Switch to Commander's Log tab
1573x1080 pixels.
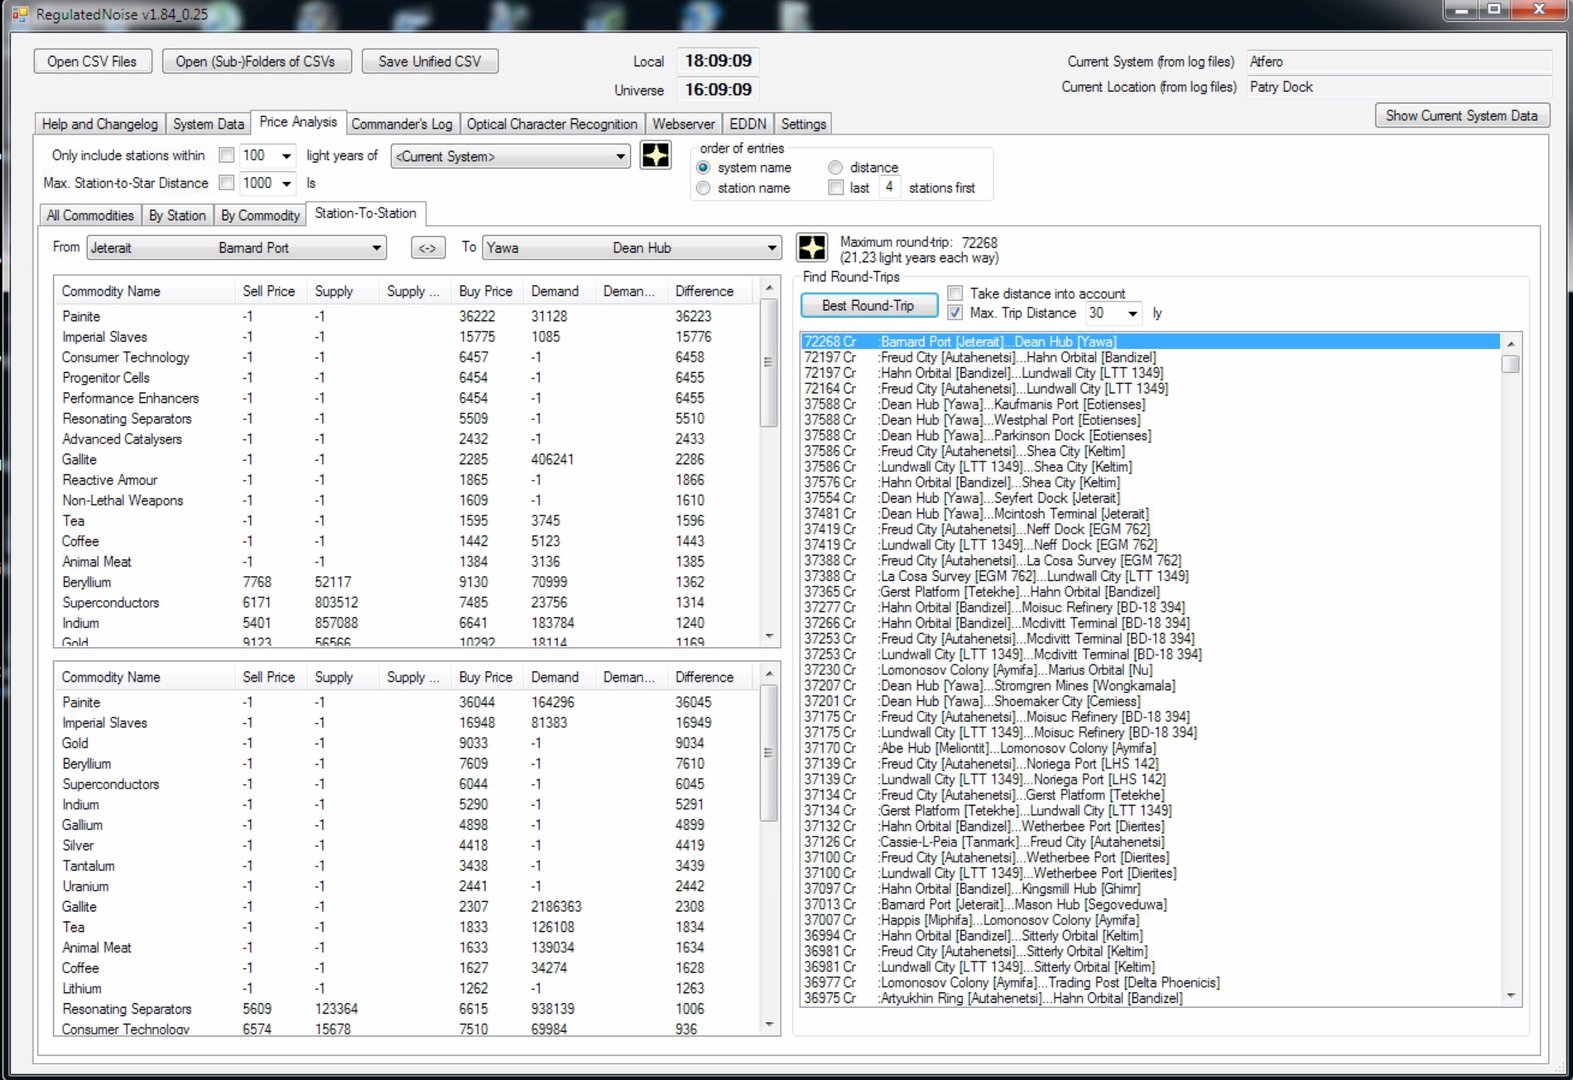tap(401, 124)
